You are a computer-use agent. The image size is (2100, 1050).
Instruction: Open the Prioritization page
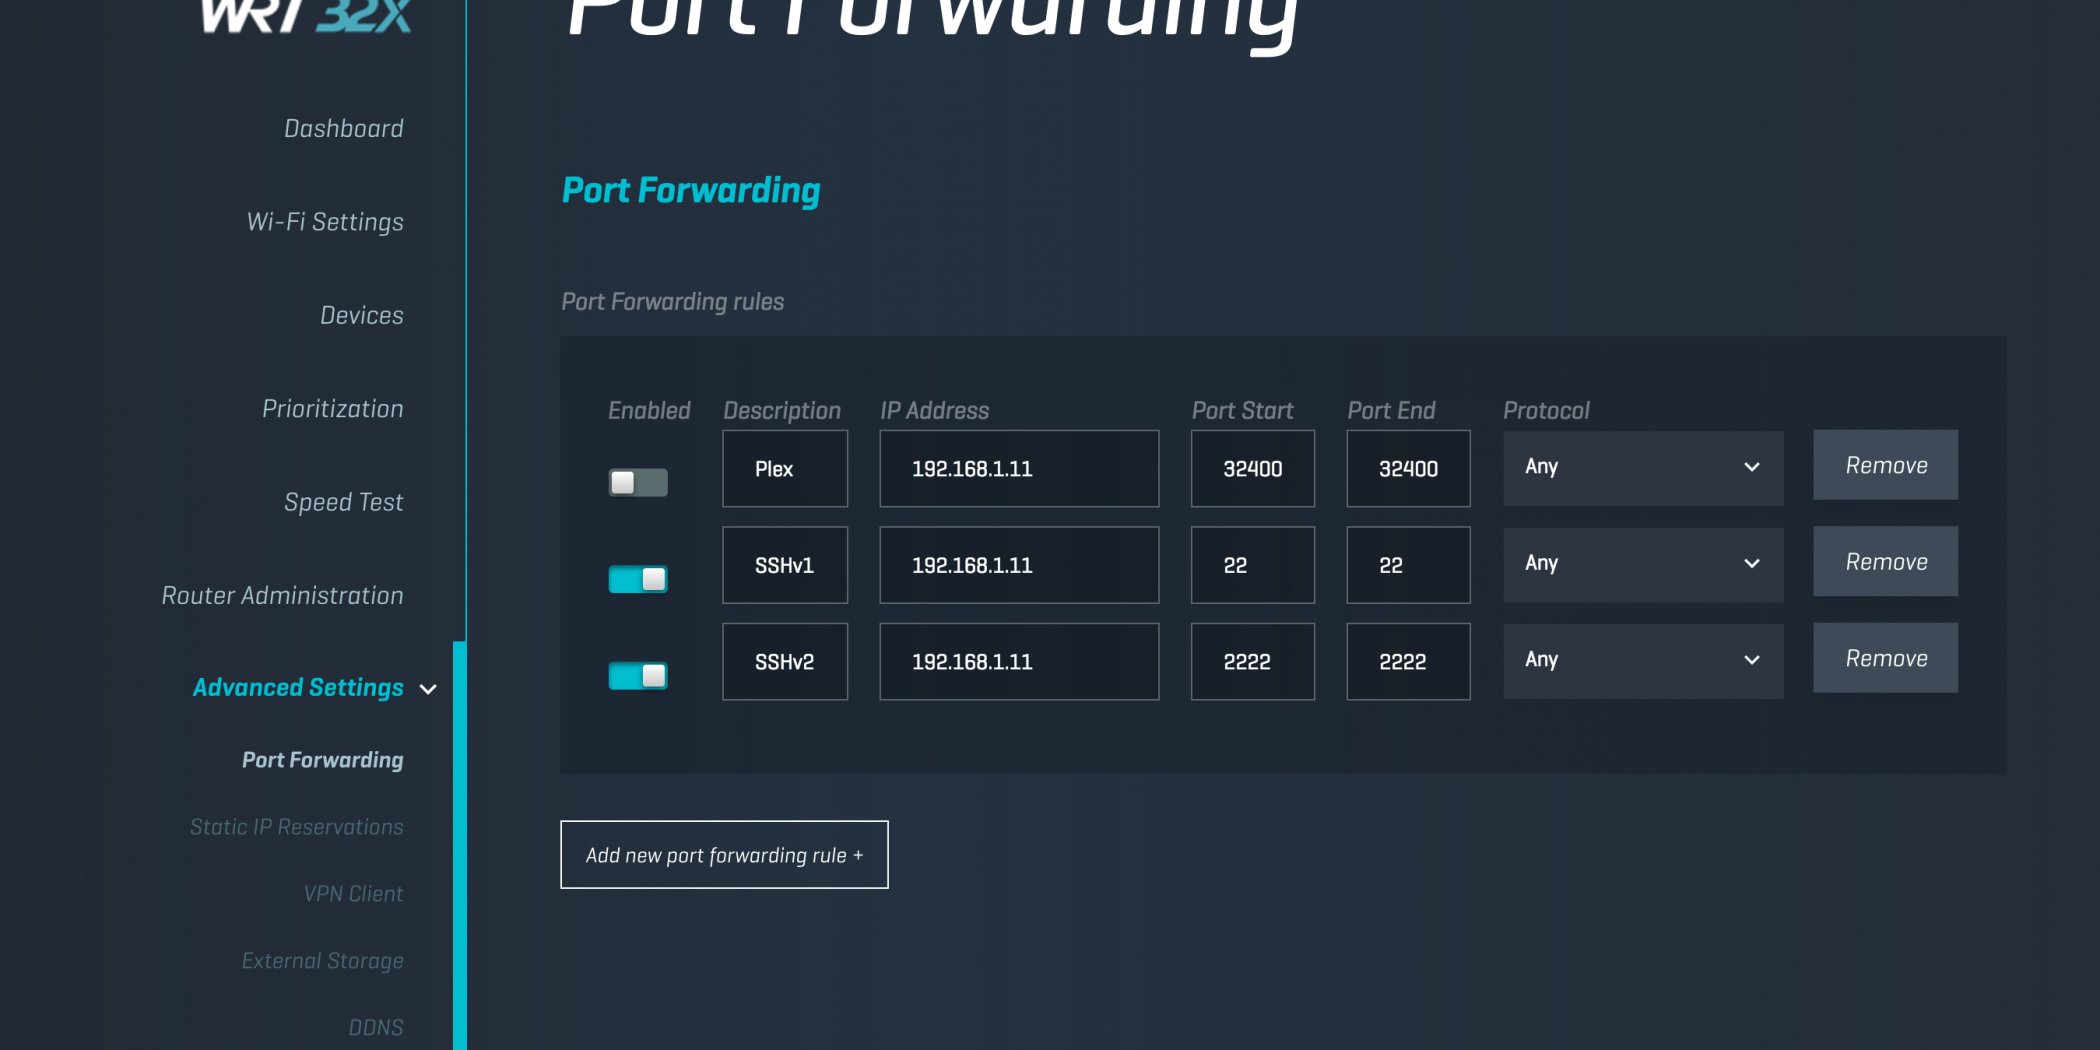coord(332,409)
